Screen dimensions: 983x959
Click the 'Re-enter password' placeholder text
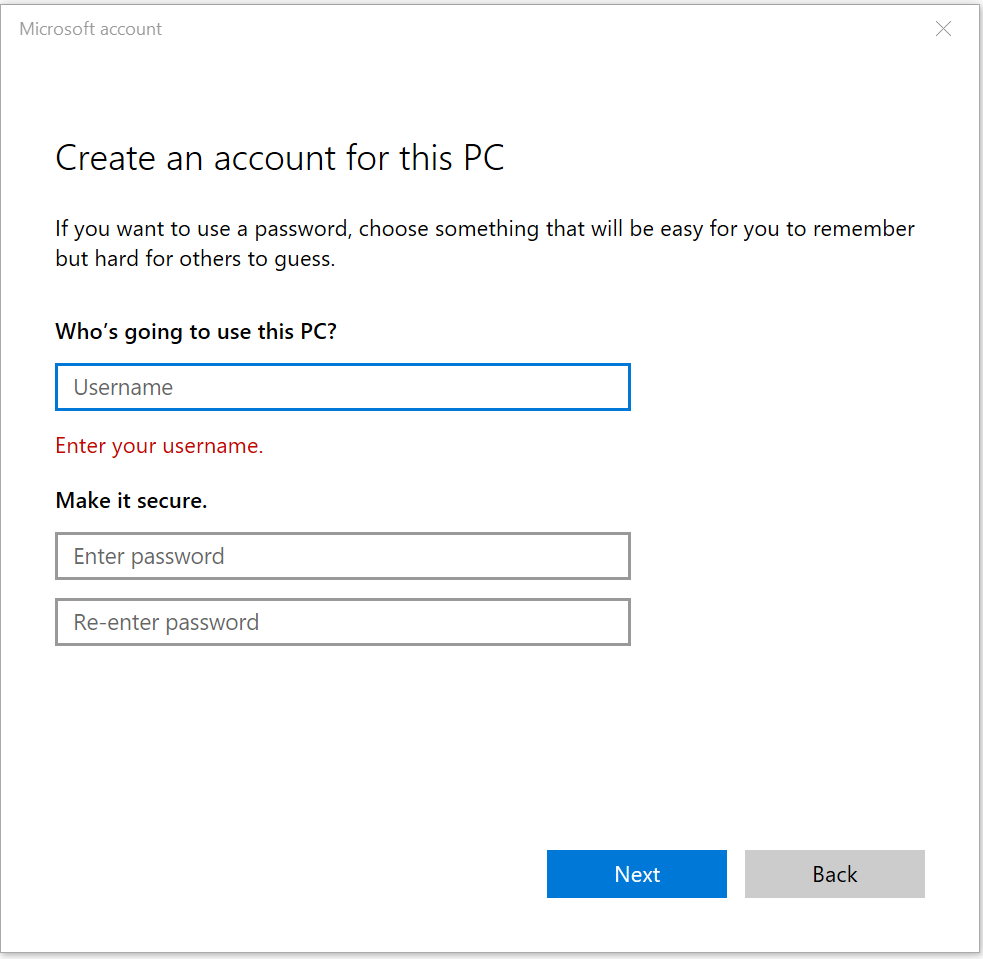tap(166, 622)
